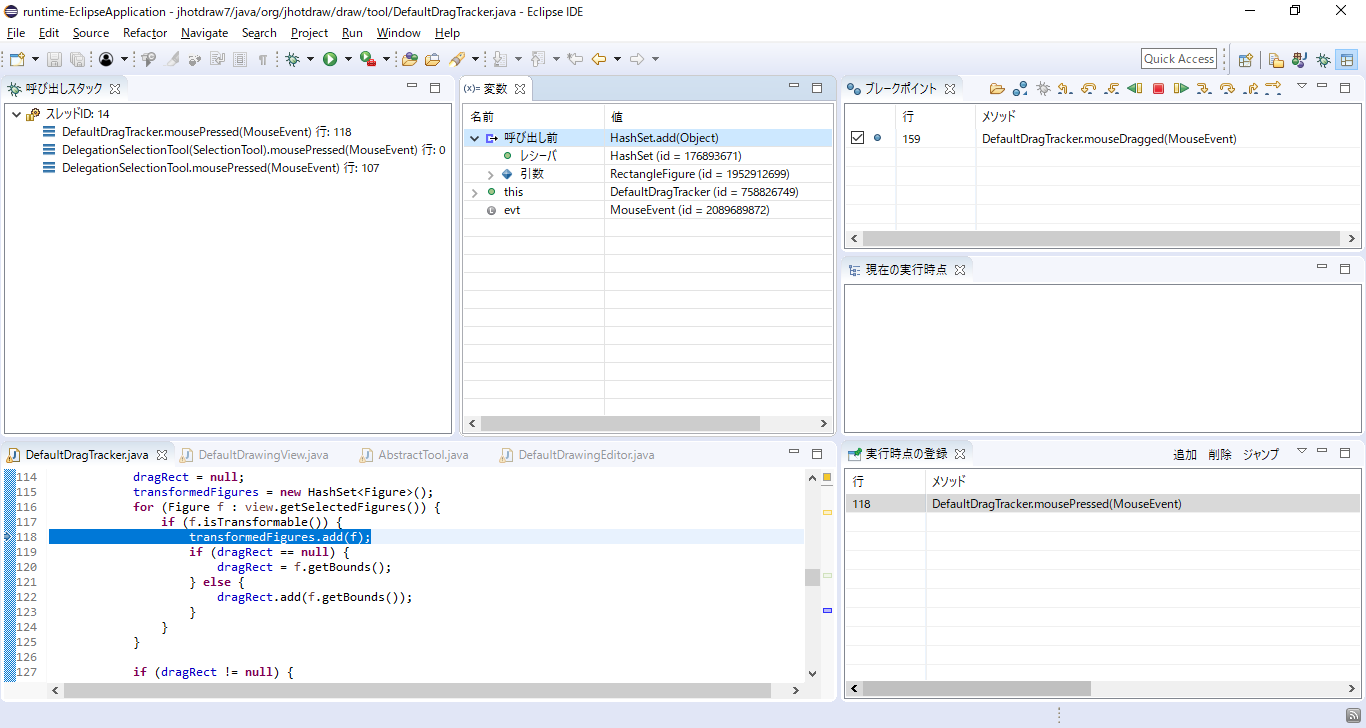Expand the this DefaultDragTracker variable
The width and height of the screenshot is (1366, 728).
pyautogui.click(x=474, y=192)
